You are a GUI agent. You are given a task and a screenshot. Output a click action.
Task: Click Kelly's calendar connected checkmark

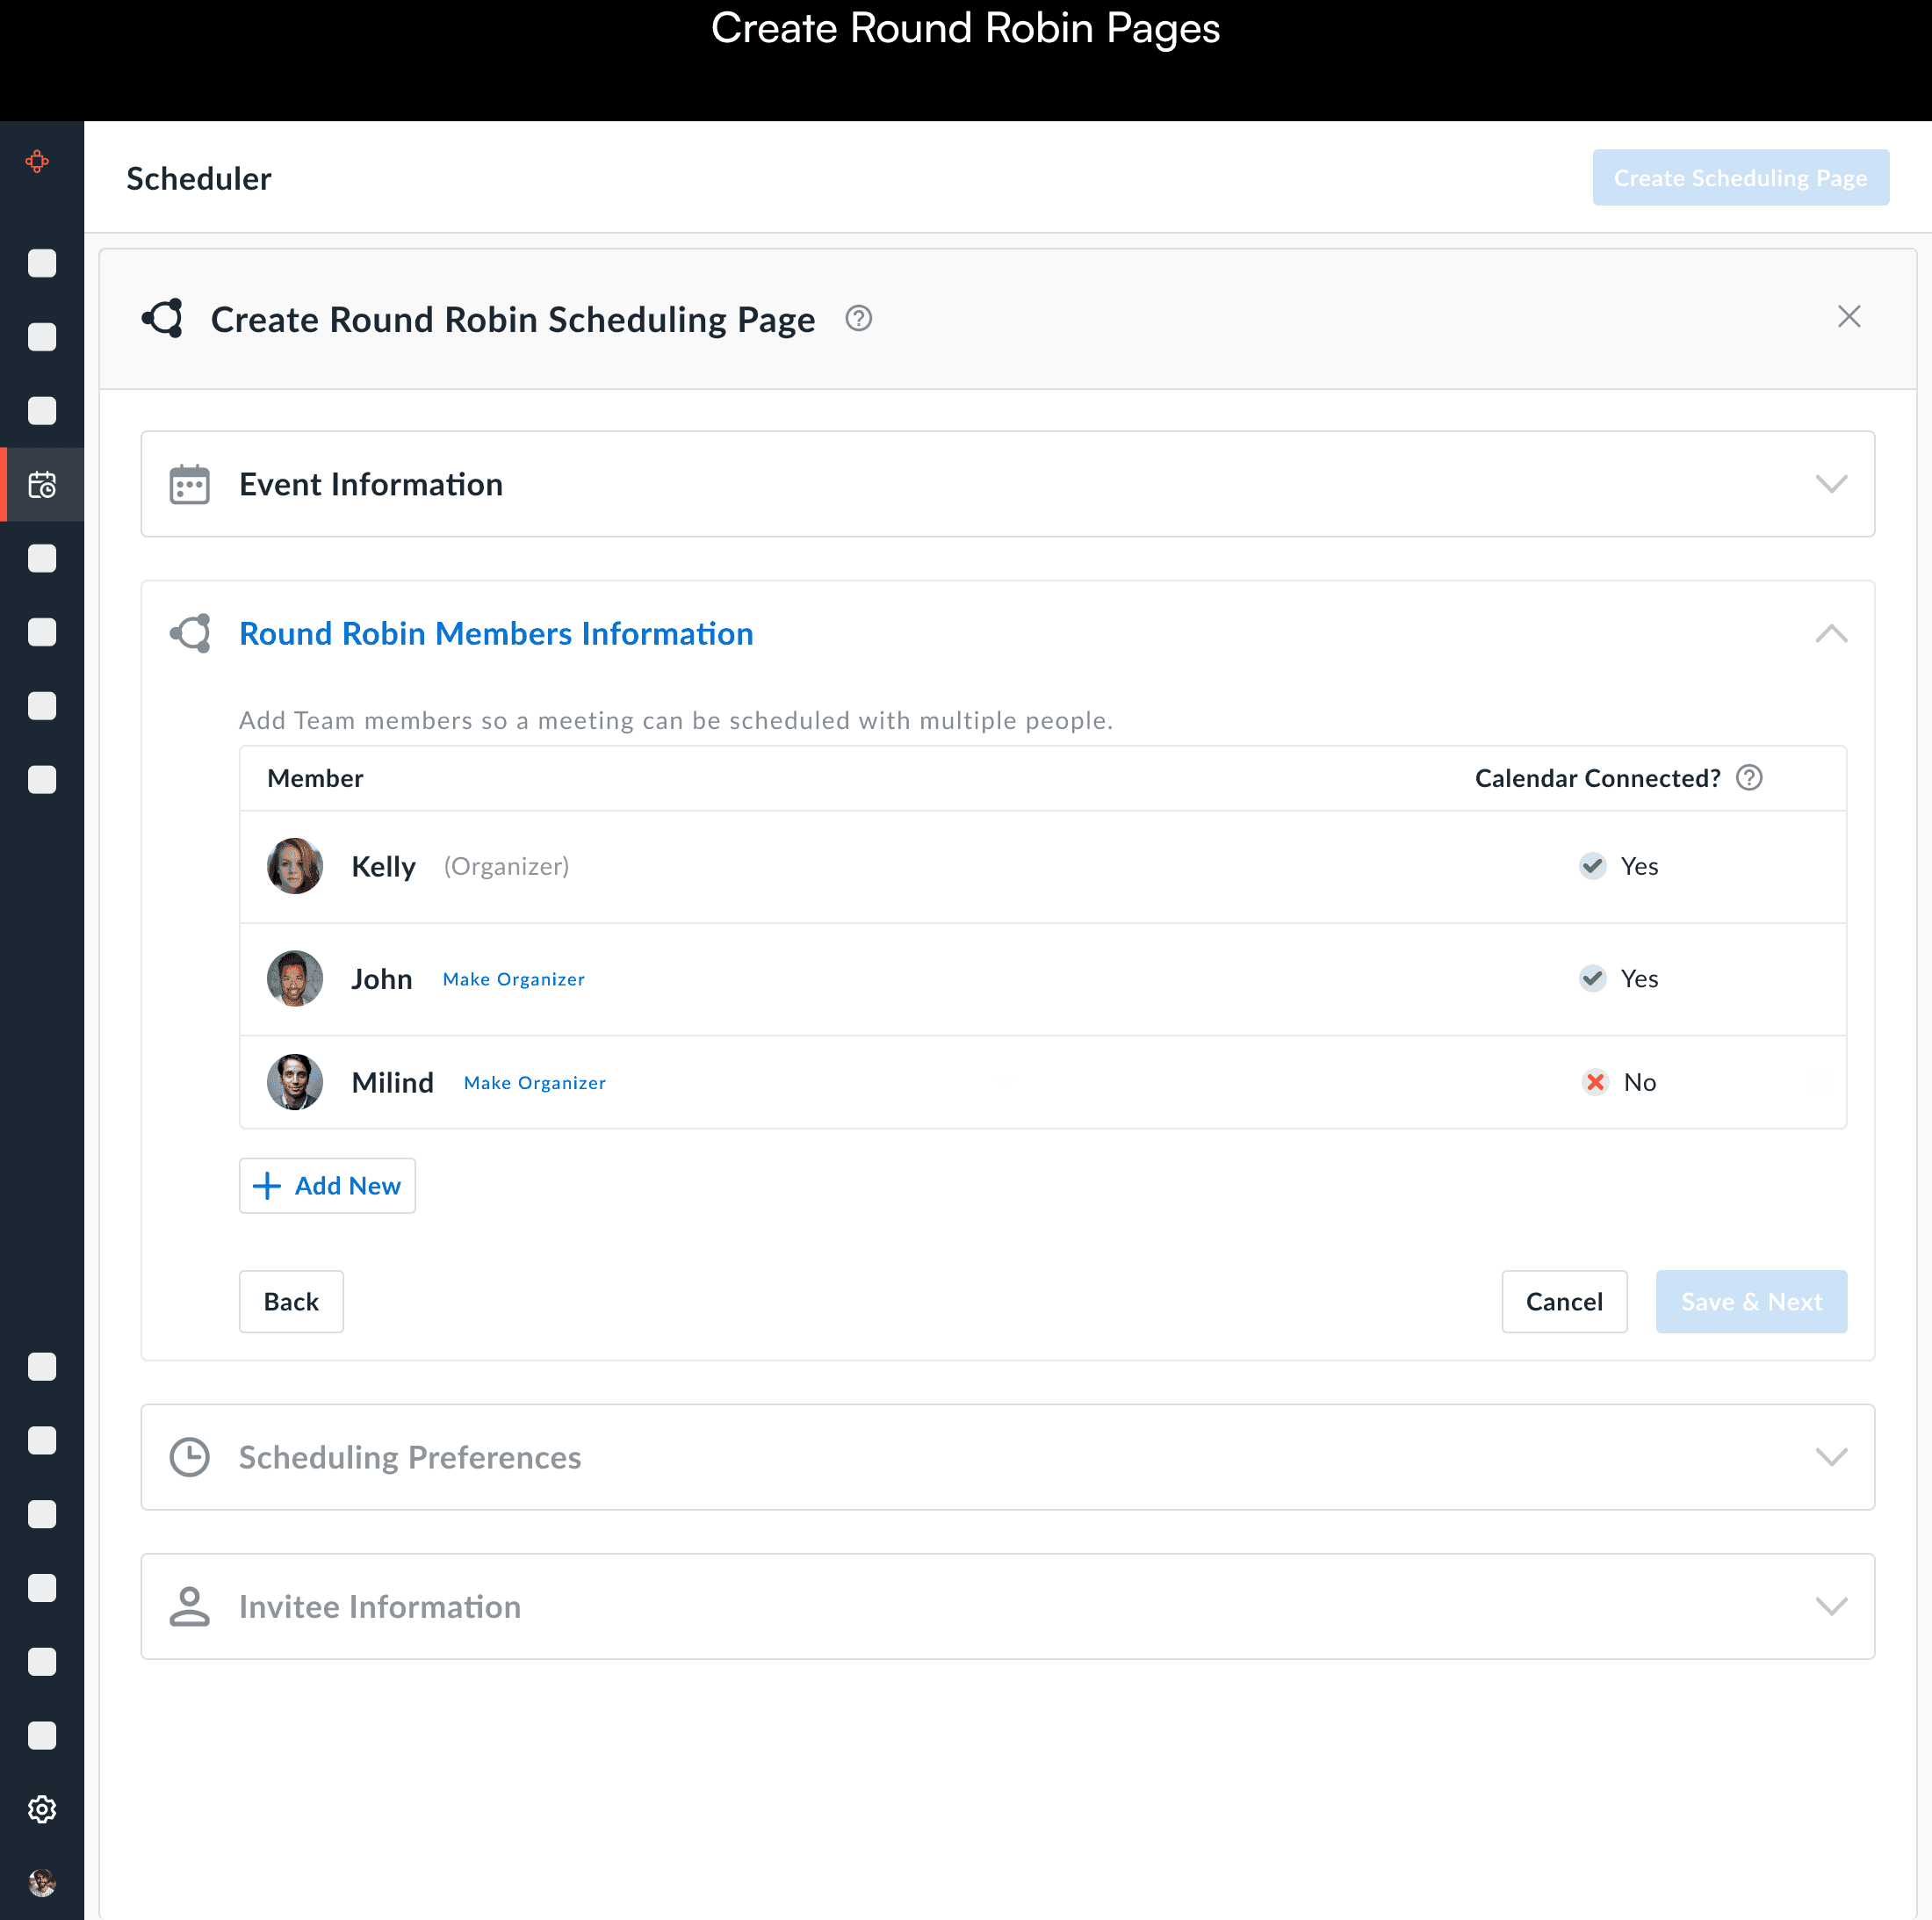[x=1592, y=865]
